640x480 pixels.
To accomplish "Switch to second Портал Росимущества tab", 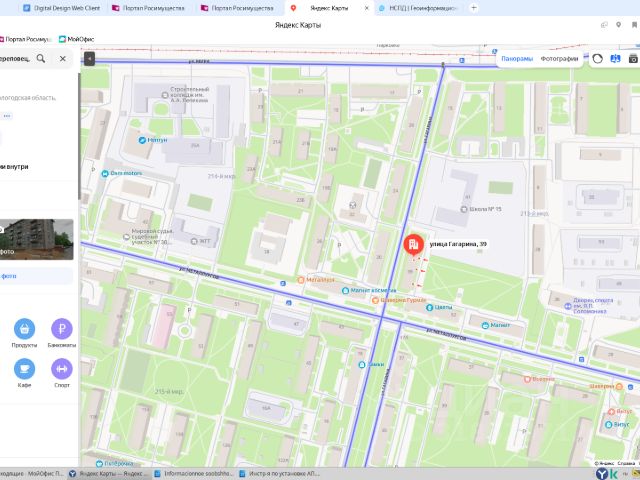I will pos(238,8).
